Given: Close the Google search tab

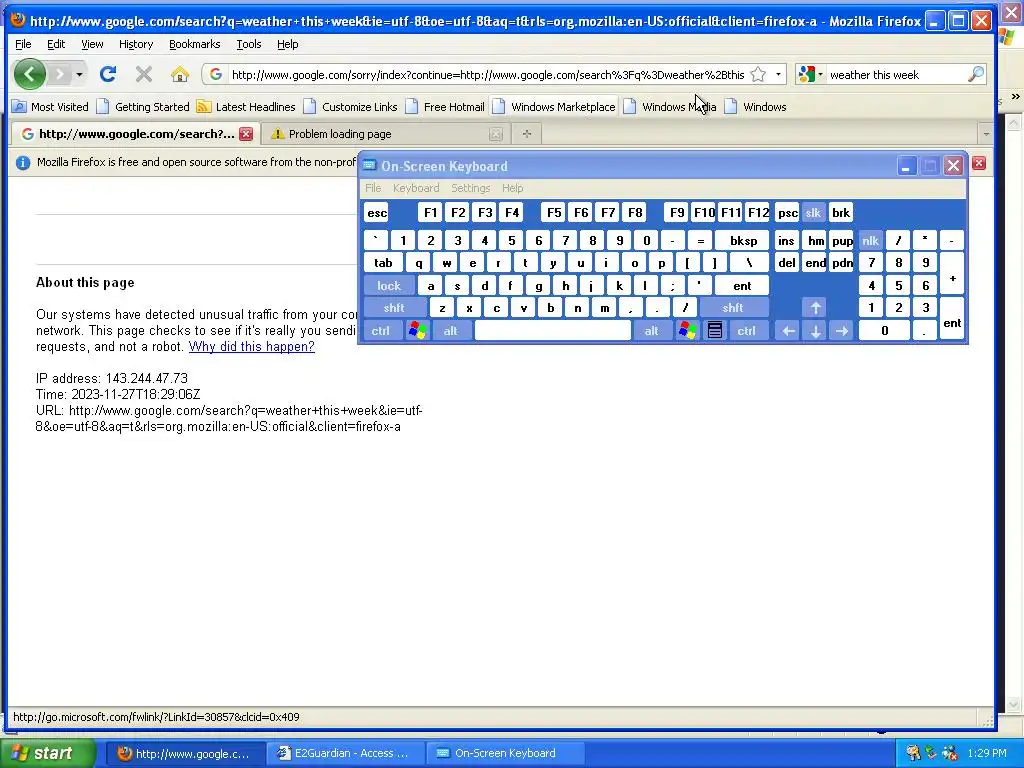Looking at the screenshot, I should point(246,134).
